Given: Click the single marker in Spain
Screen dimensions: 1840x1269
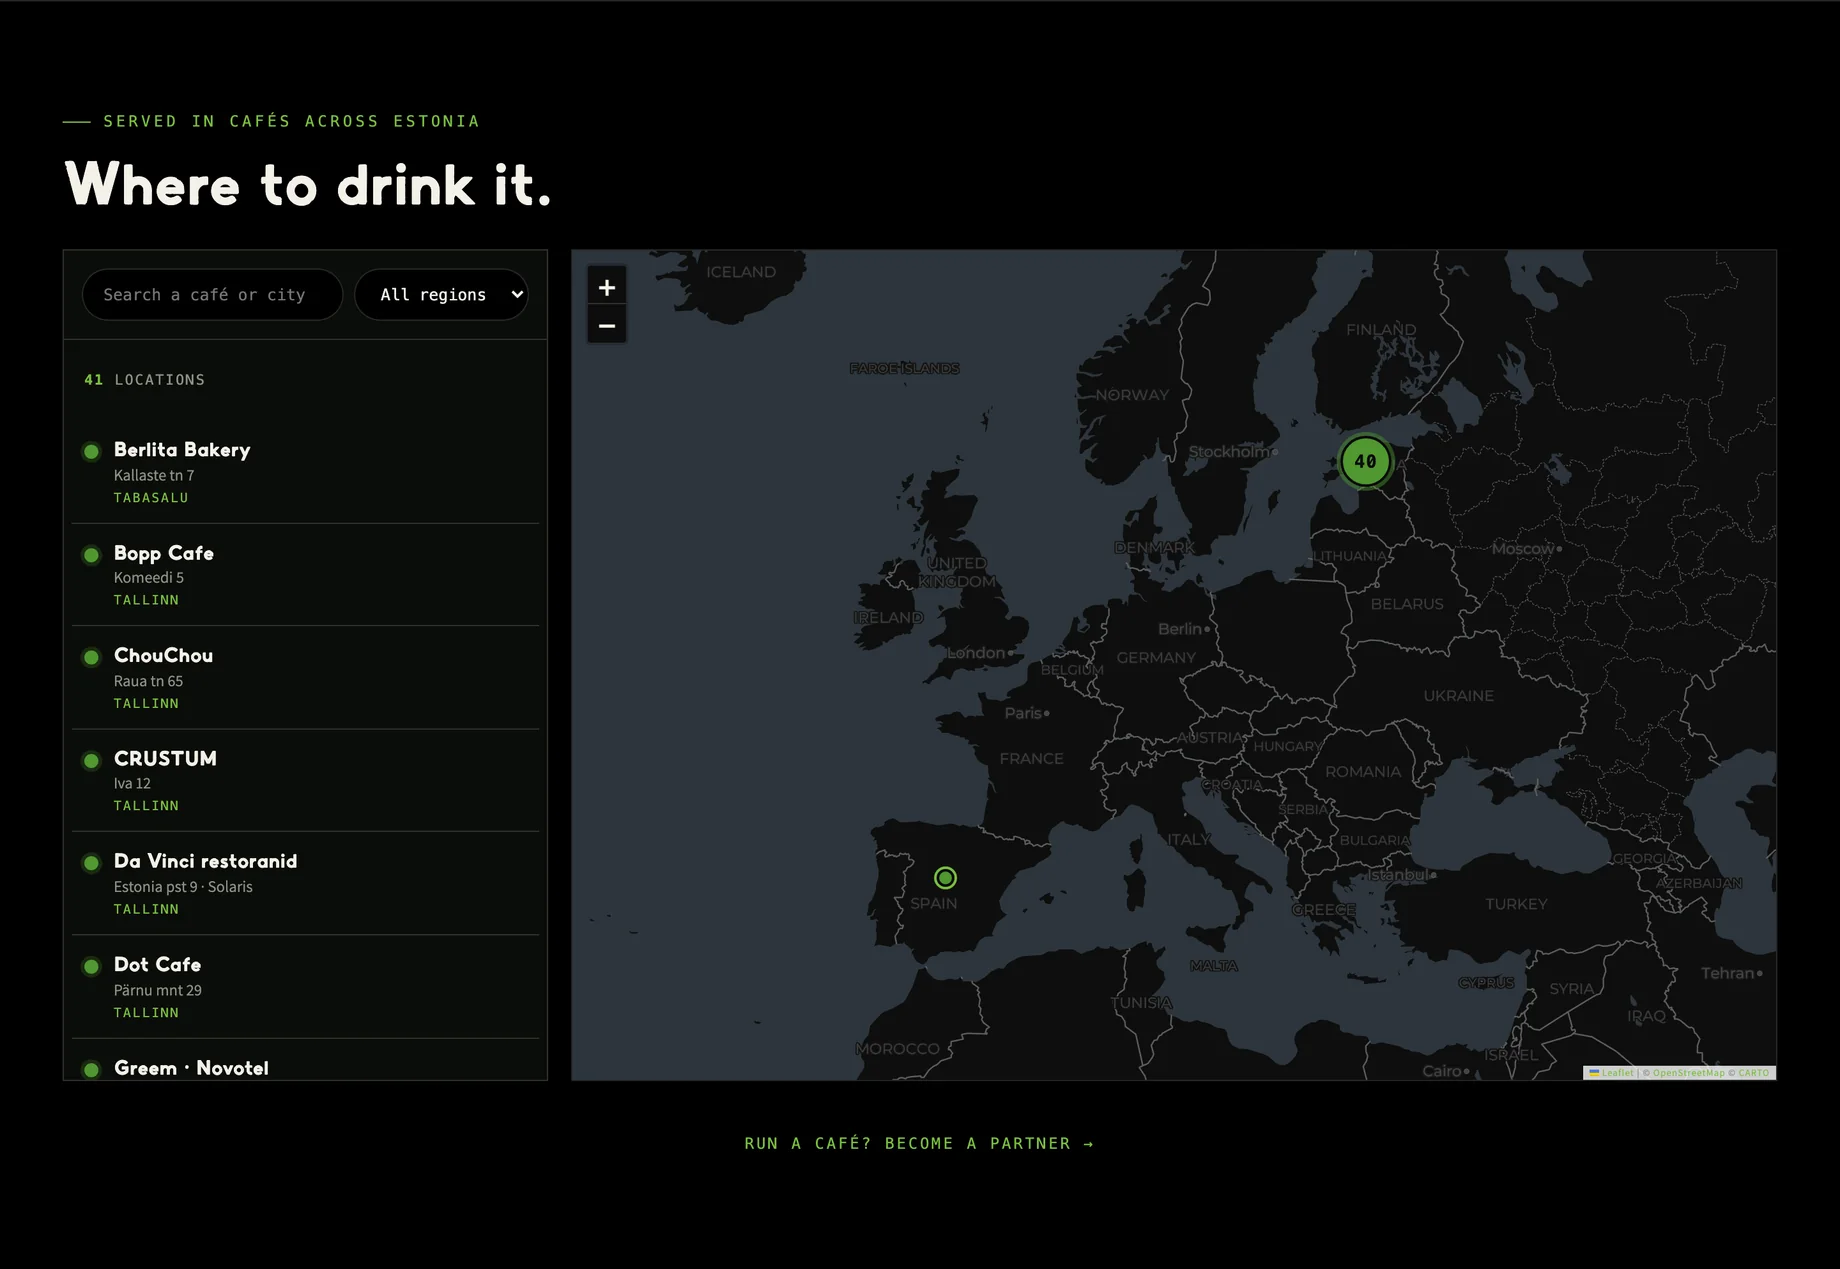Looking at the screenshot, I should pos(945,878).
